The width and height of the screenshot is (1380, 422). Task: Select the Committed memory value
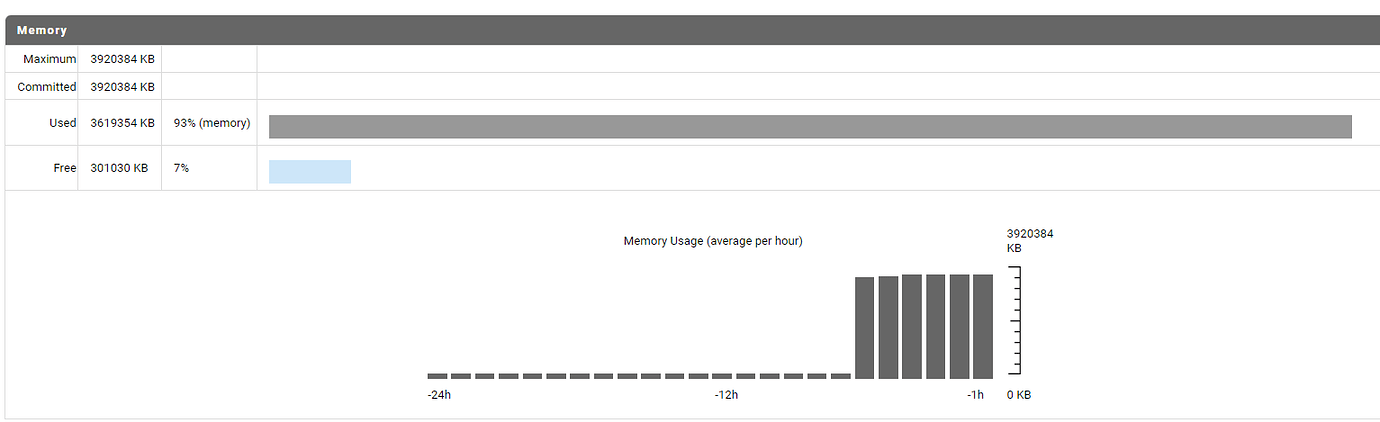(x=122, y=87)
